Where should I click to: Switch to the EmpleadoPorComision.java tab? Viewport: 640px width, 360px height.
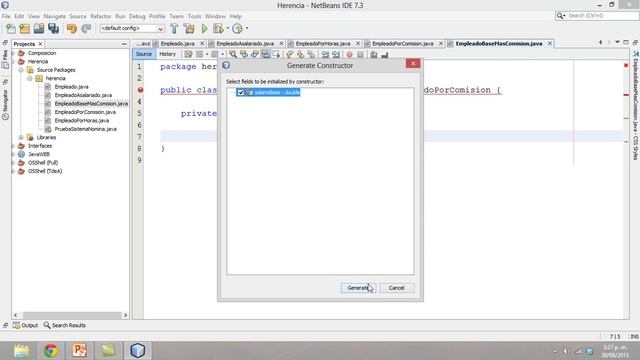click(402, 44)
